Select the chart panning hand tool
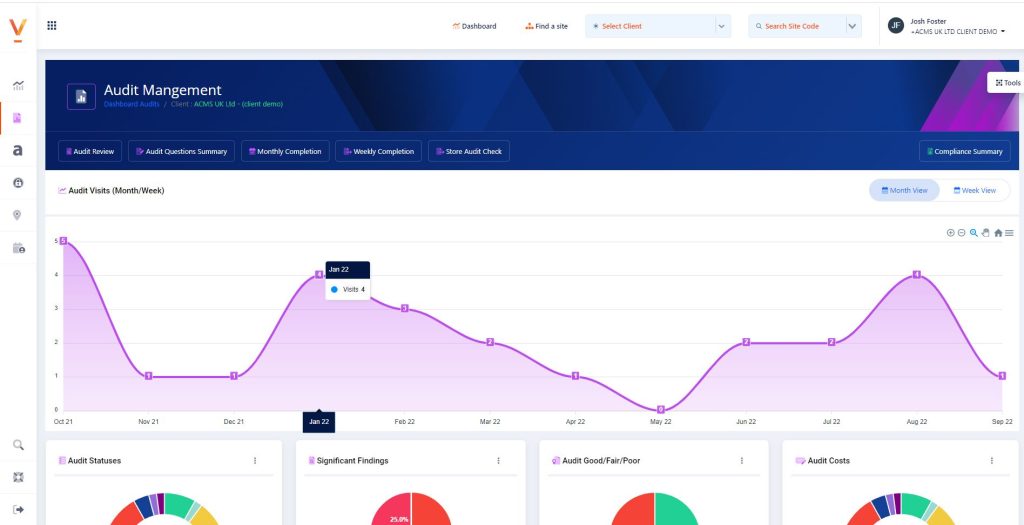This screenshot has width=1024, height=525. coord(985,233)
